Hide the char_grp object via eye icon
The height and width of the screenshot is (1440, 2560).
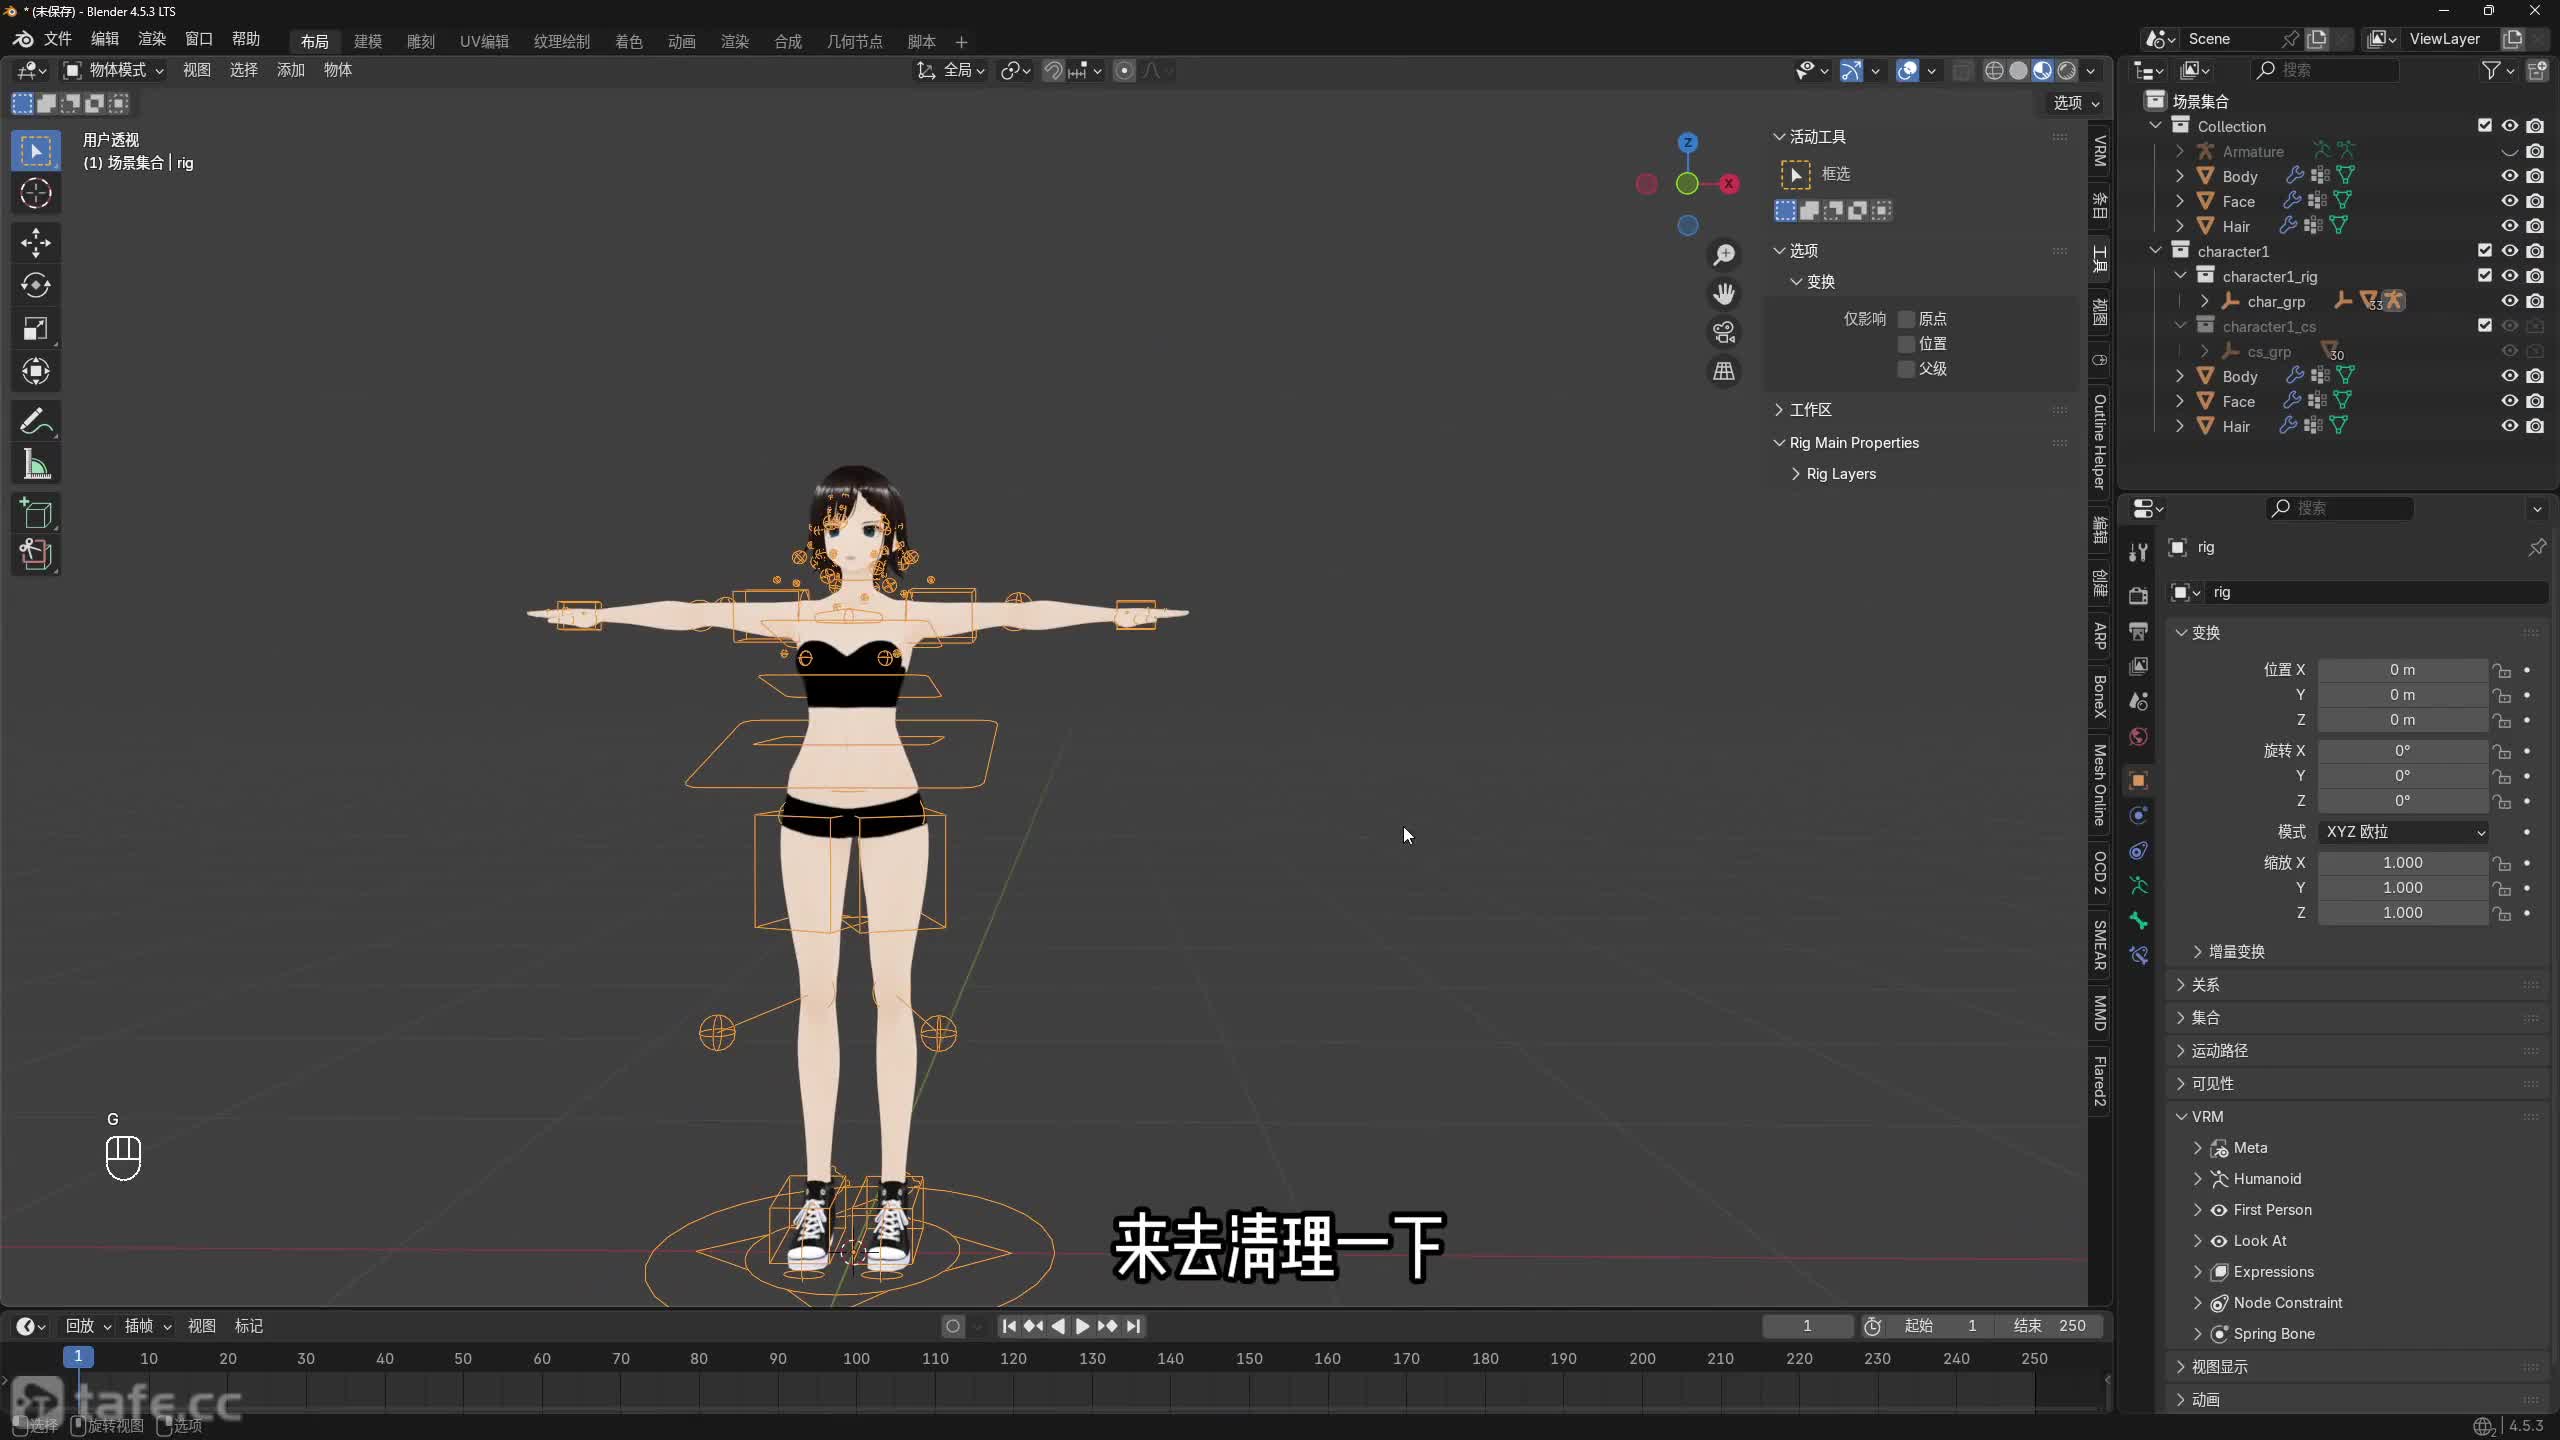(2509, 301)
